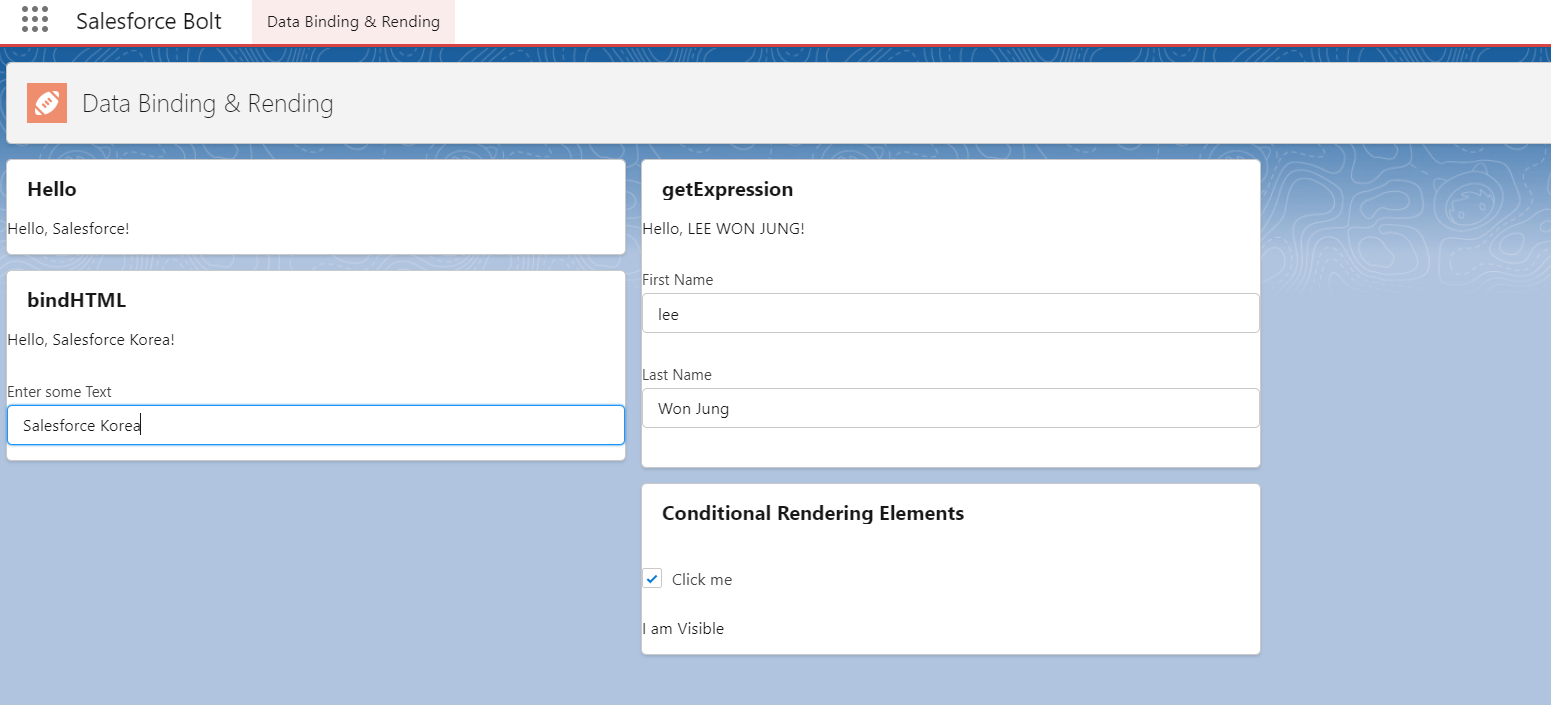Click the text Hello, LEE WON JUNG!

tap(723, 228)
